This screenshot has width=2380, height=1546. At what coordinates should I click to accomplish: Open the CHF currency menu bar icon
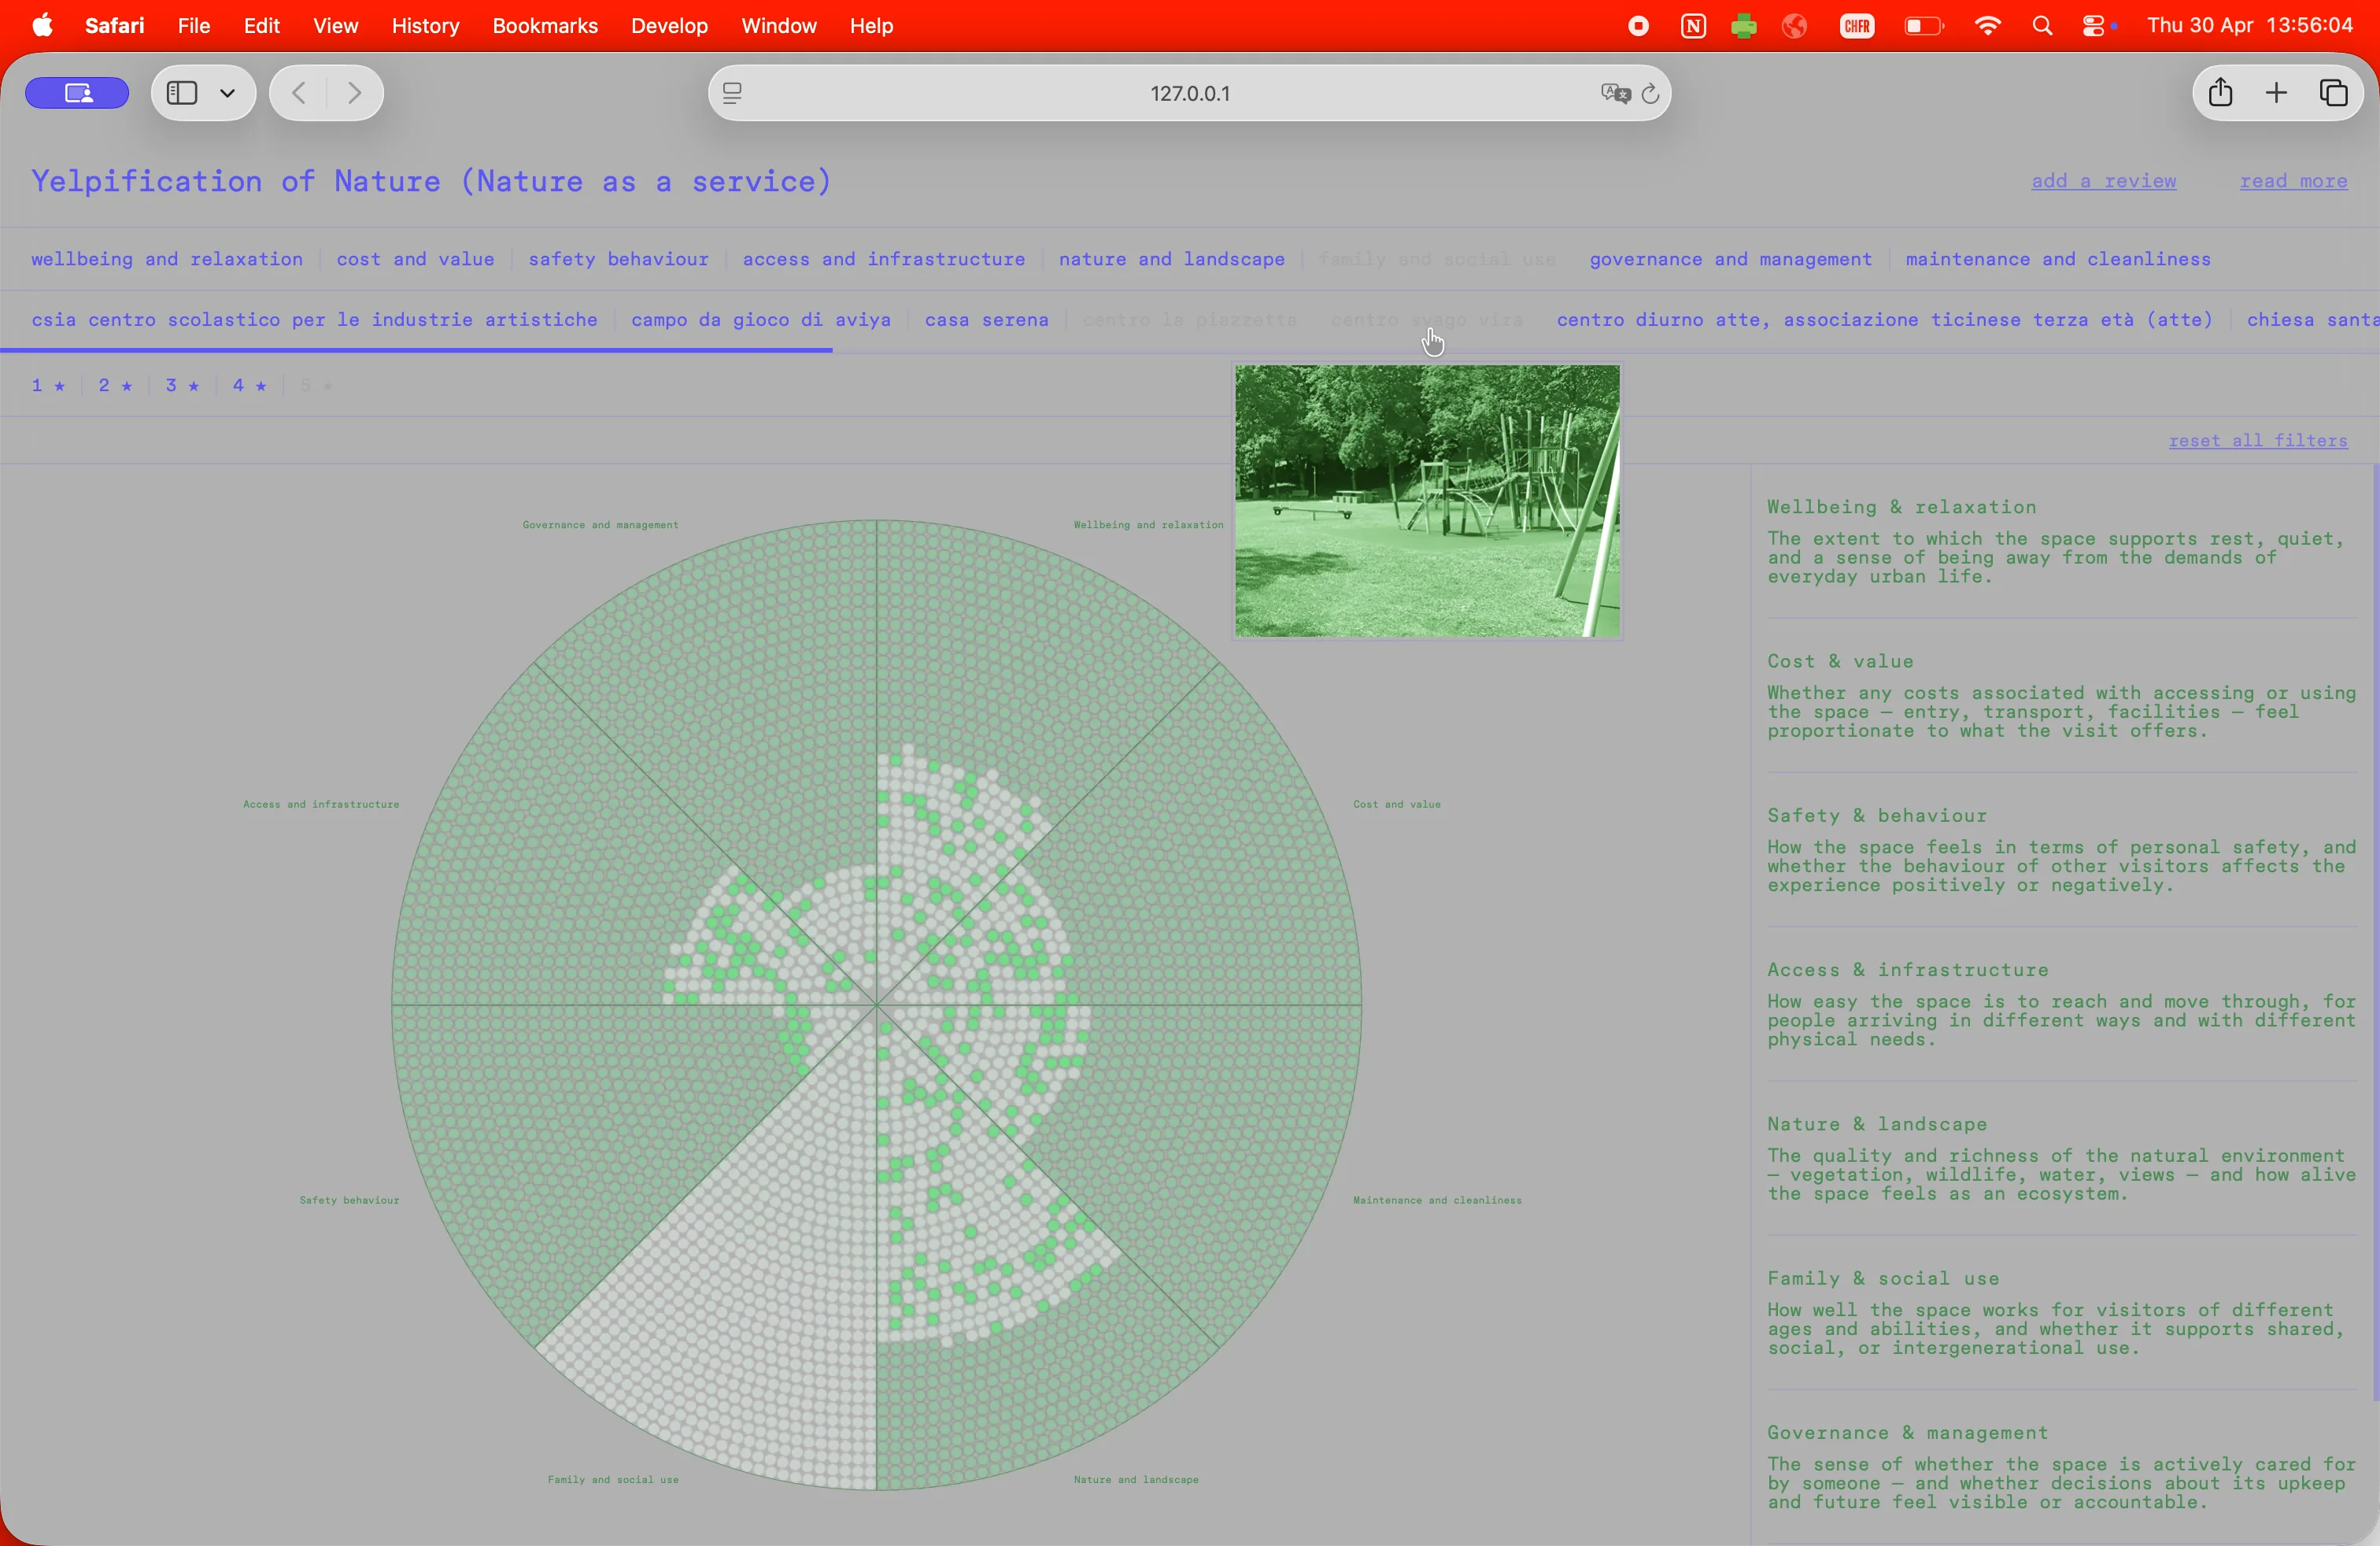1857,26
